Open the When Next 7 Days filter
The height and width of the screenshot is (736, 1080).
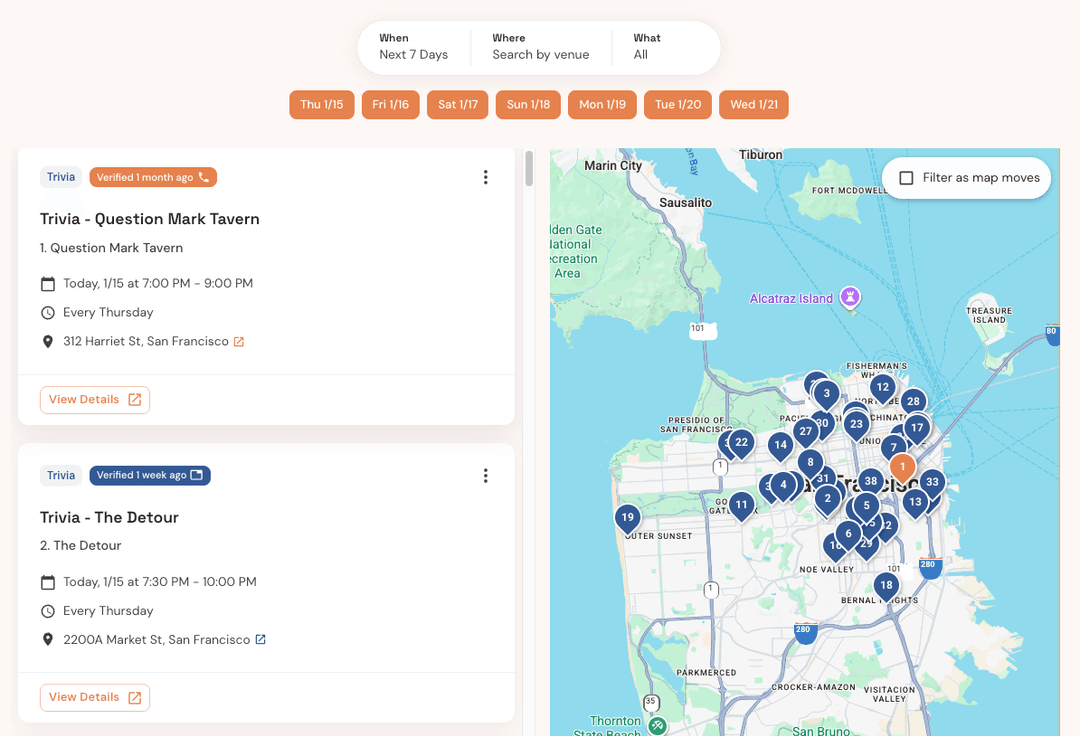(415, 47)
